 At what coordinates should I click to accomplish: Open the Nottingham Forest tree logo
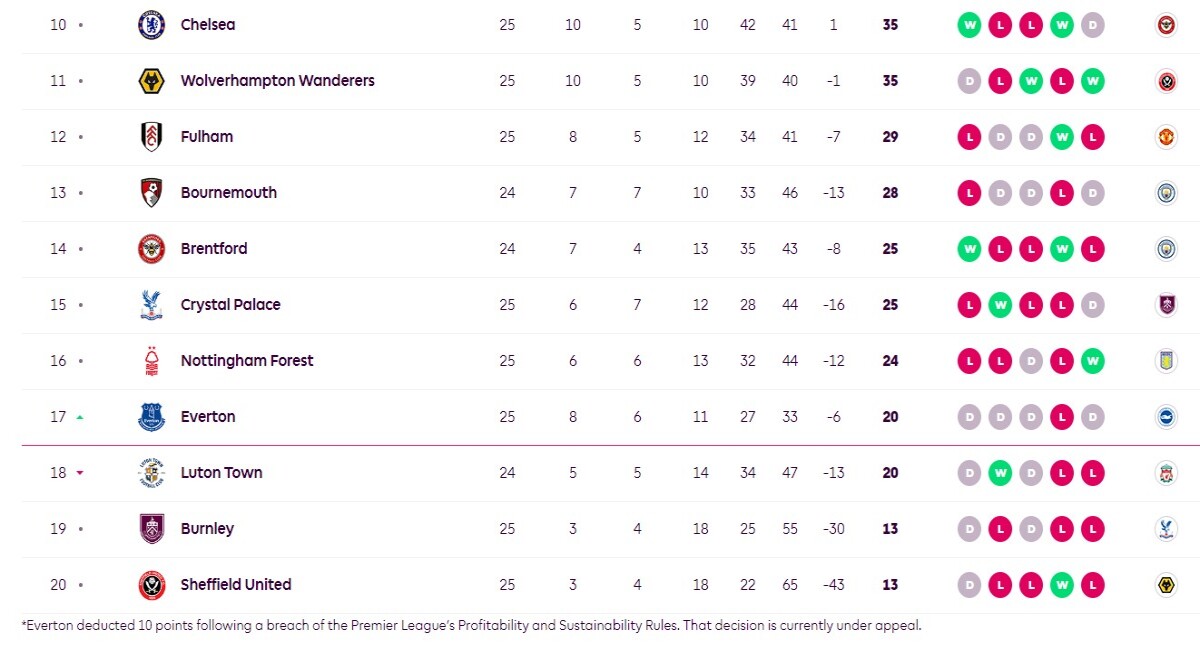pyautogui.click(x=151, y=361)
